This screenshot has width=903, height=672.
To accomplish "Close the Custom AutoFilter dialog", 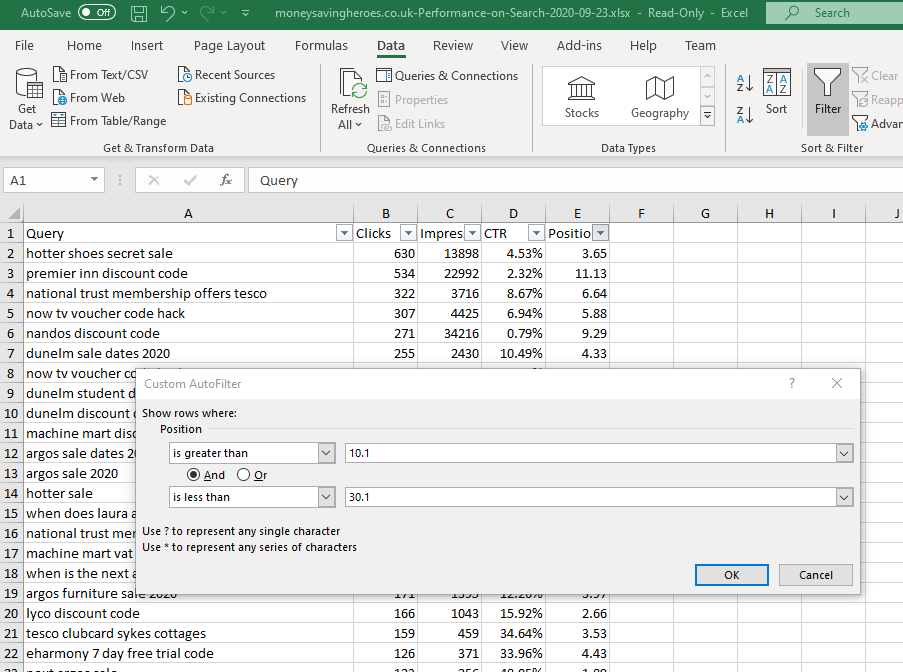I will (837, 384).
